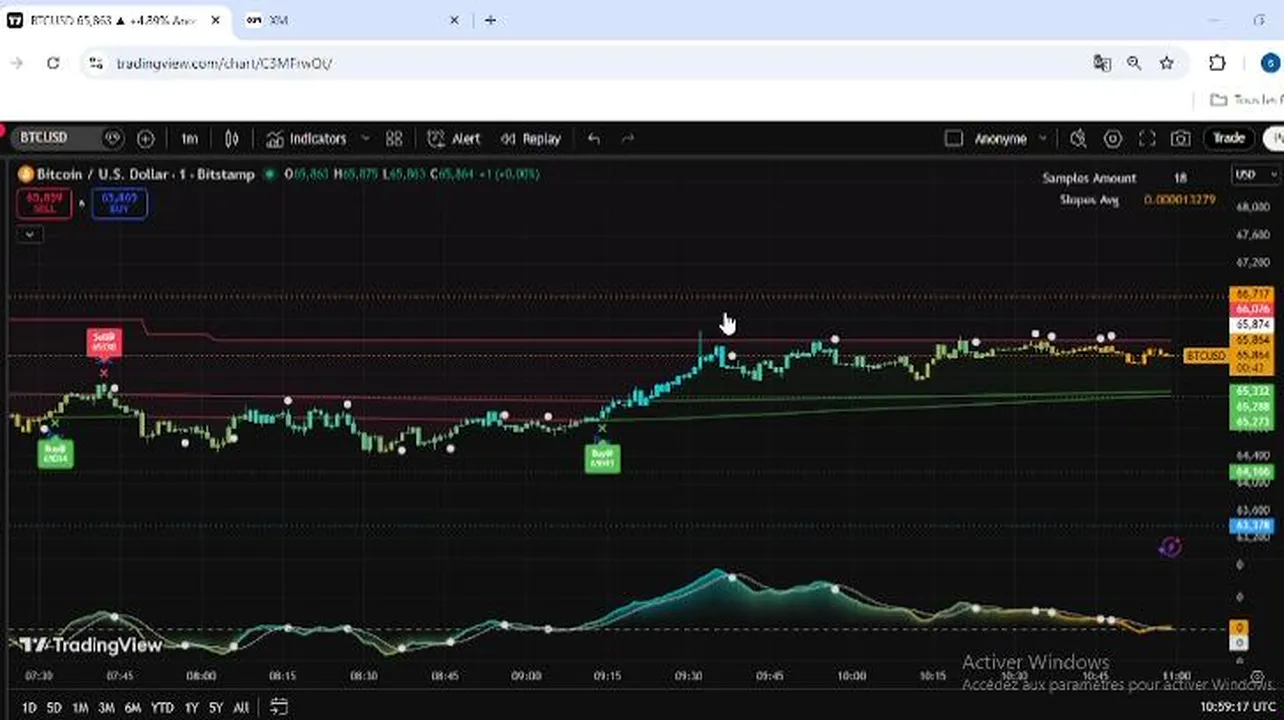Click the red Sell signal label near 07:45
The height and width of the screenshot is (720, 1284).
click(104, 342)
